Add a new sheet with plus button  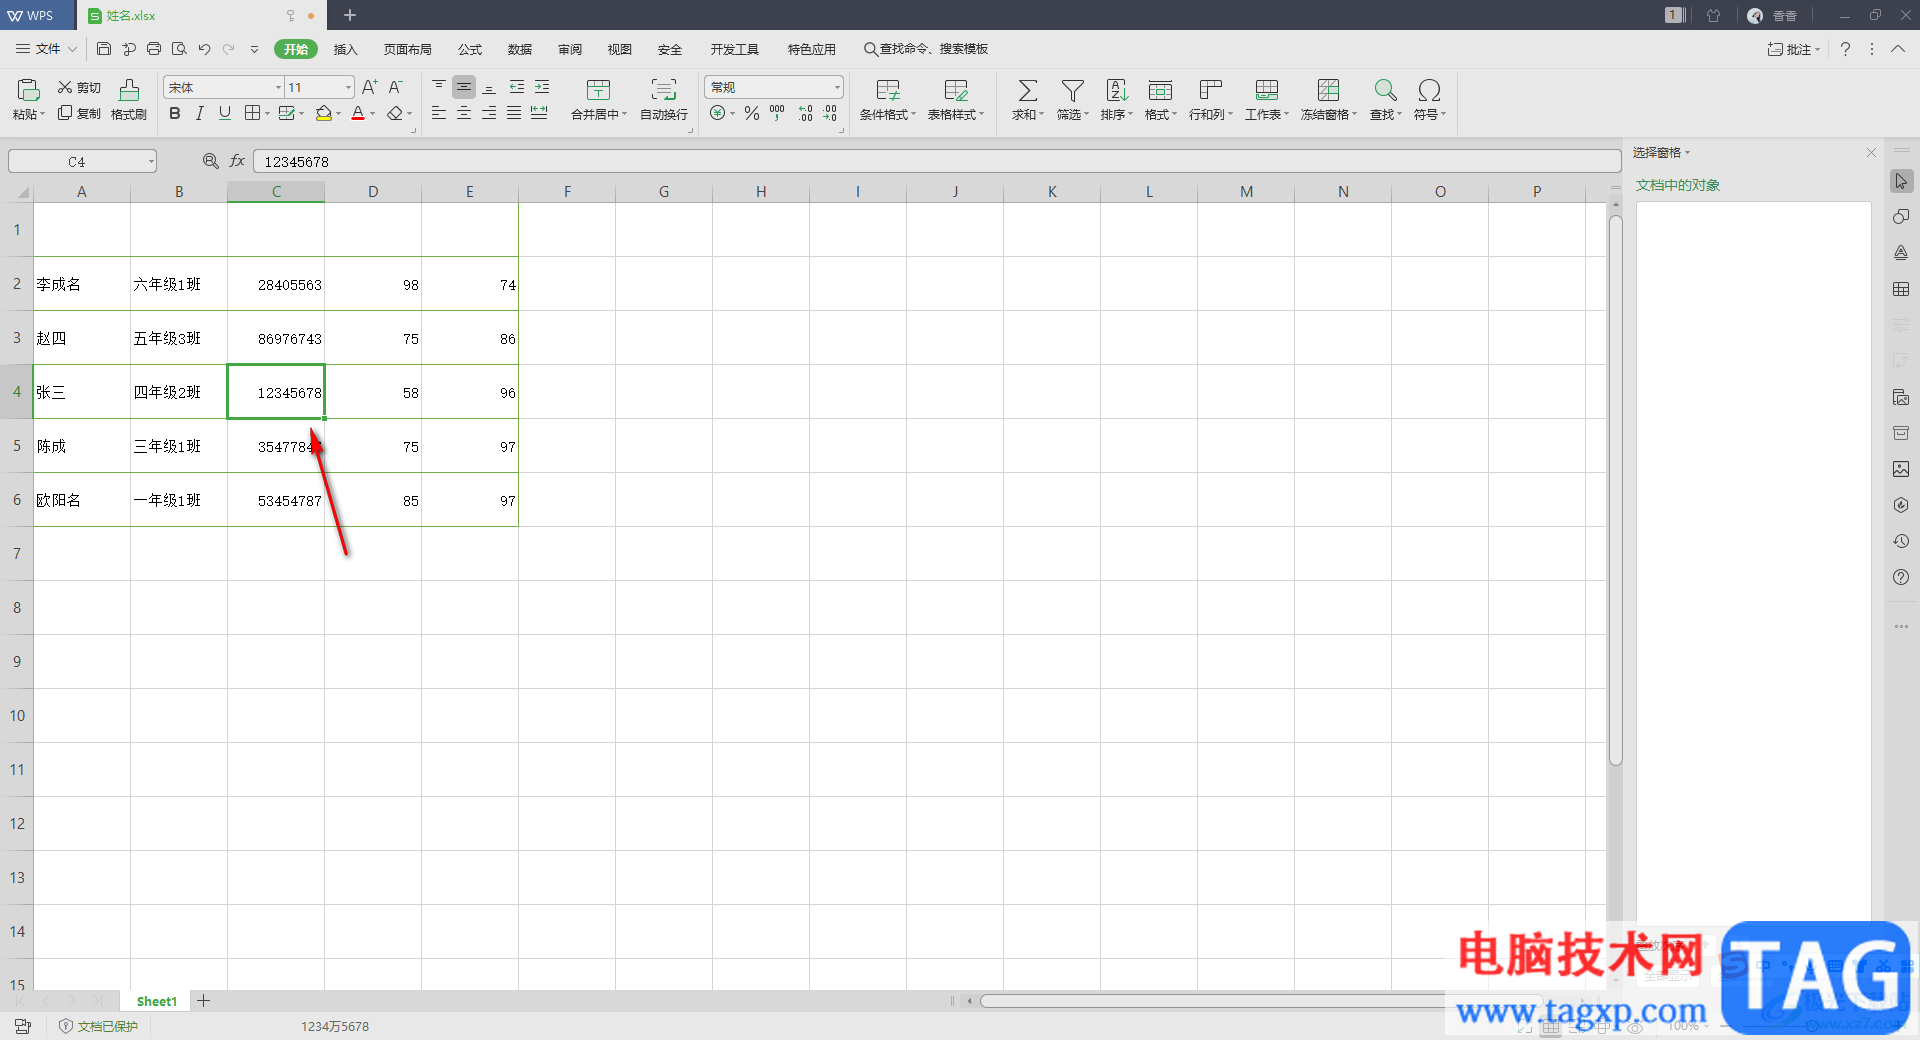204,1001
